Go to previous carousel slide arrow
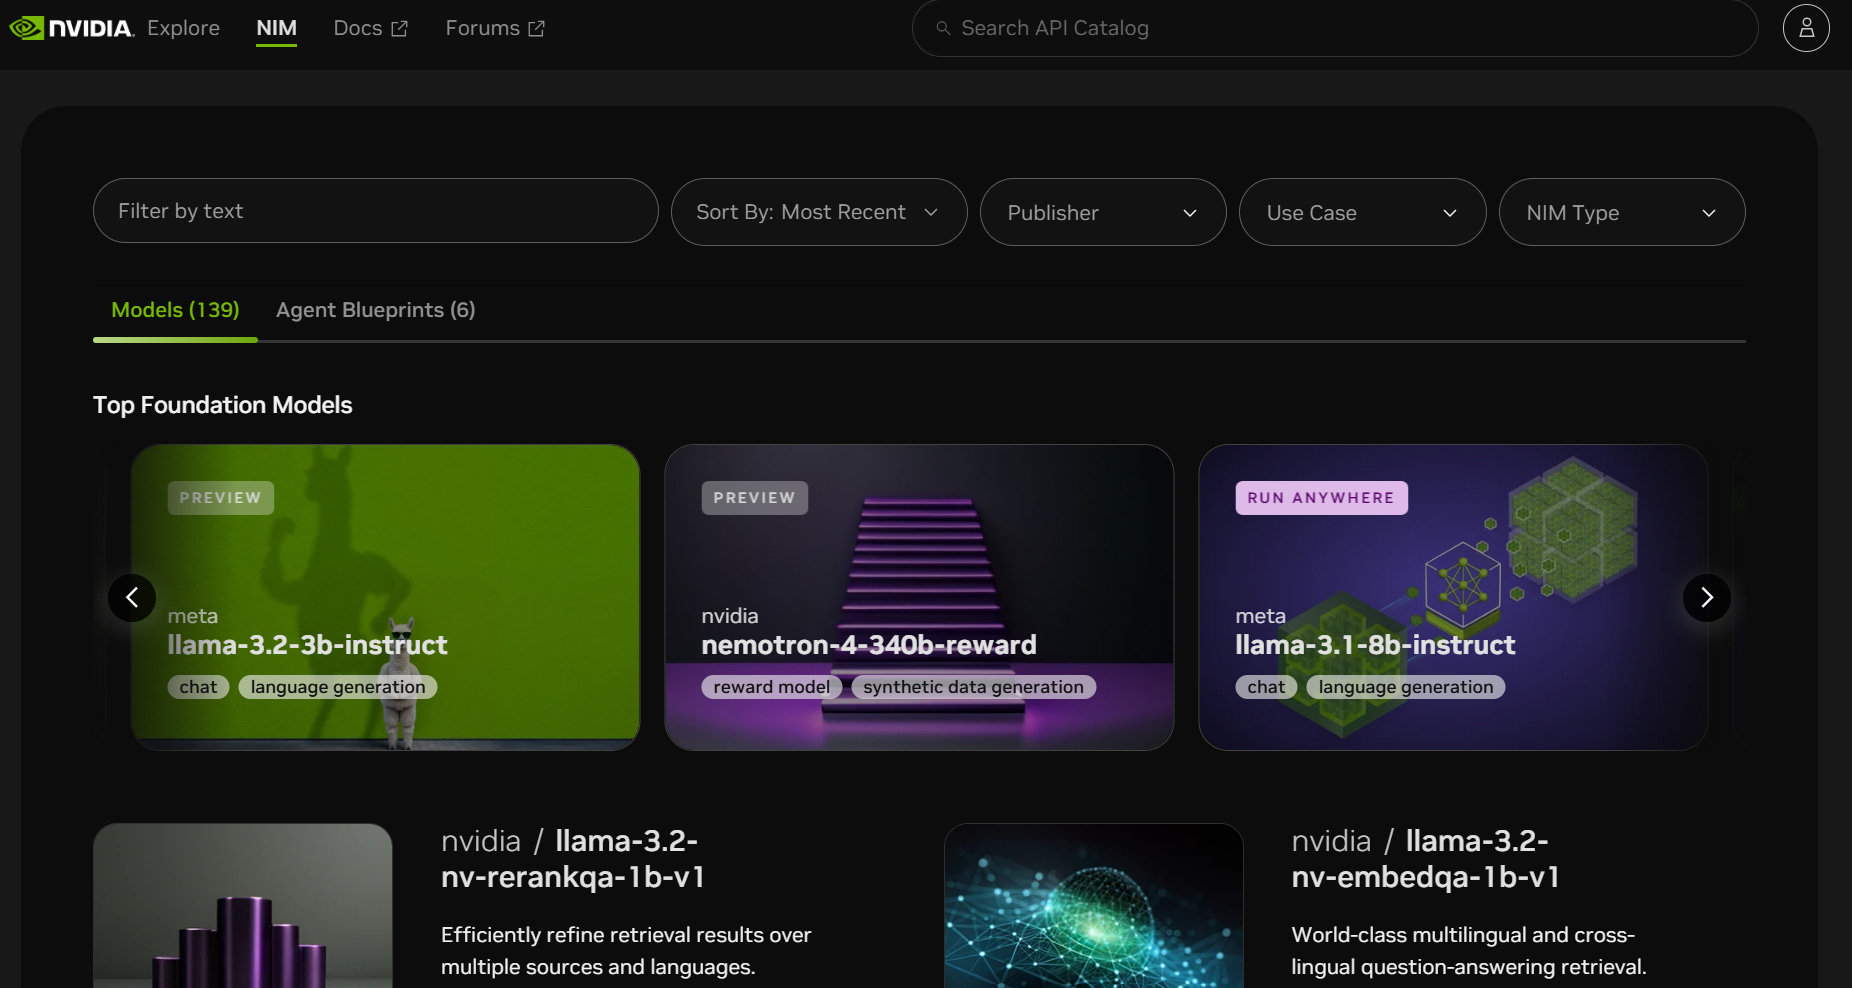Image resolution: width=1852 pixels, height=988 pixels. [132, 598]
